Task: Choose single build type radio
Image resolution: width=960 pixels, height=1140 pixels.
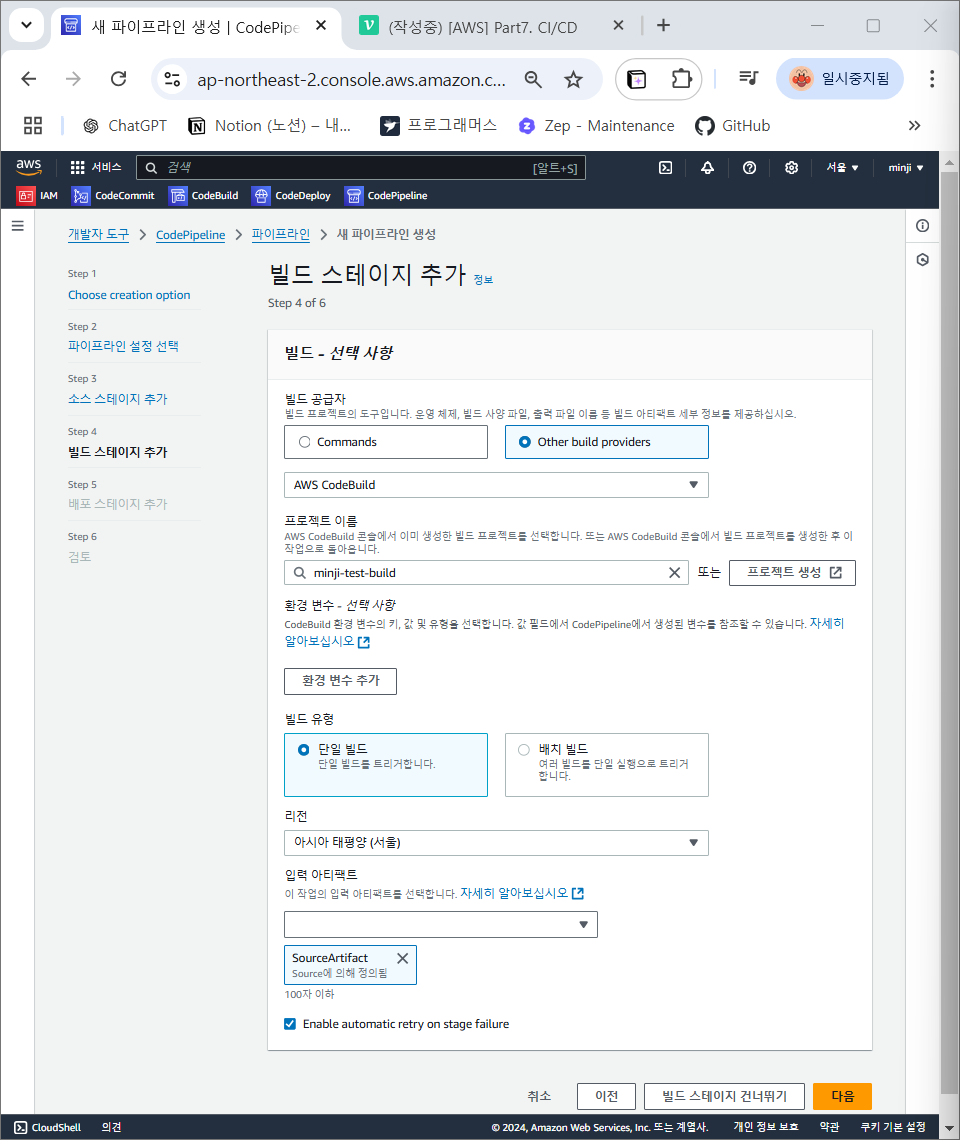Action: 304,750
